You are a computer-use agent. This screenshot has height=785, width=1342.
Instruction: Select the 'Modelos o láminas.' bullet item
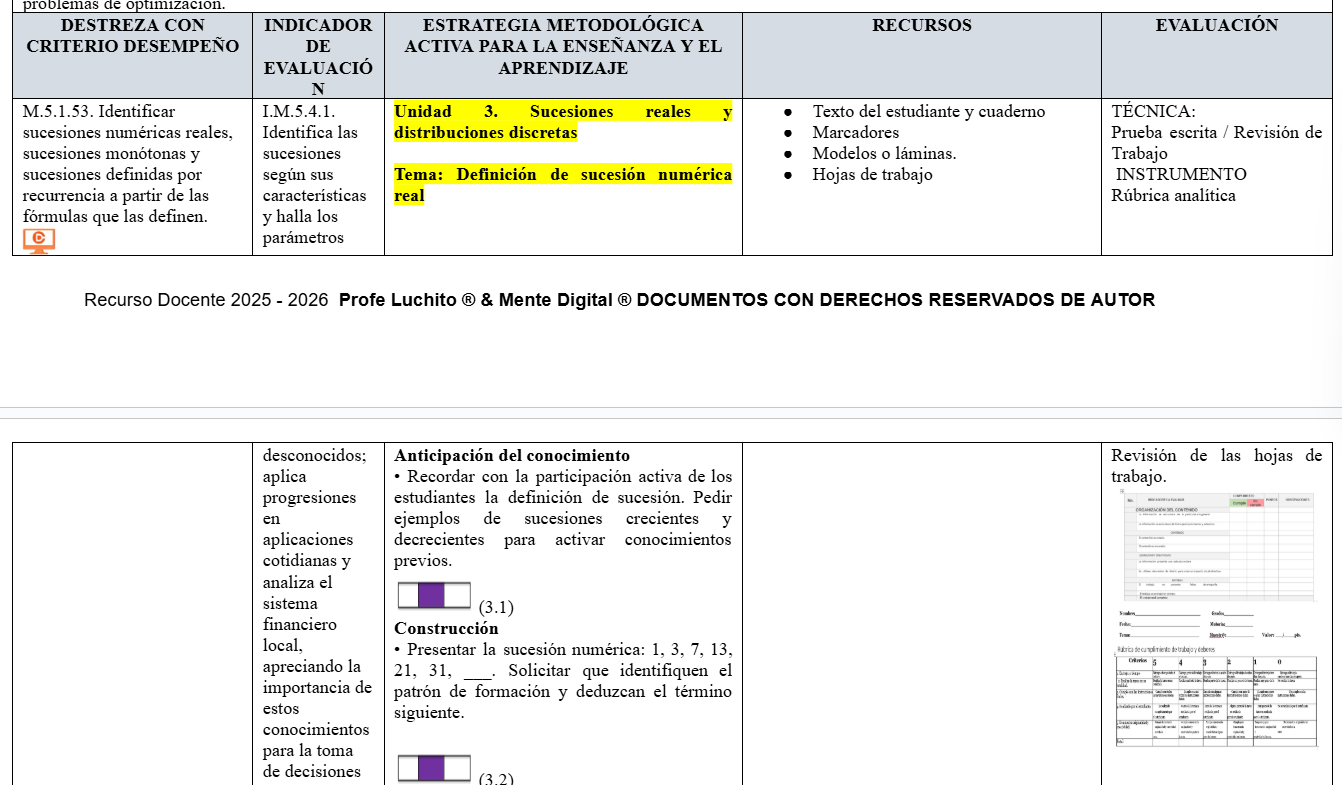tap(884, 154)
